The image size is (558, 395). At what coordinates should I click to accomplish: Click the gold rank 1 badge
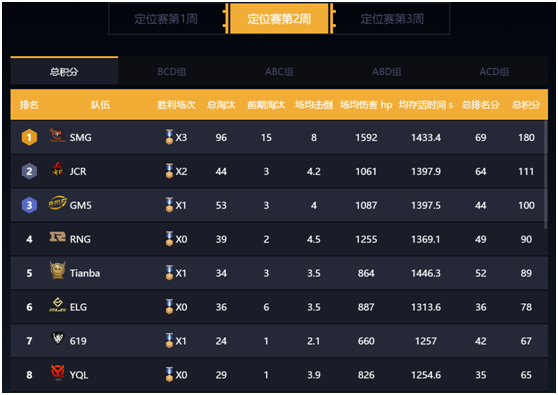click(x=29, y=137)
